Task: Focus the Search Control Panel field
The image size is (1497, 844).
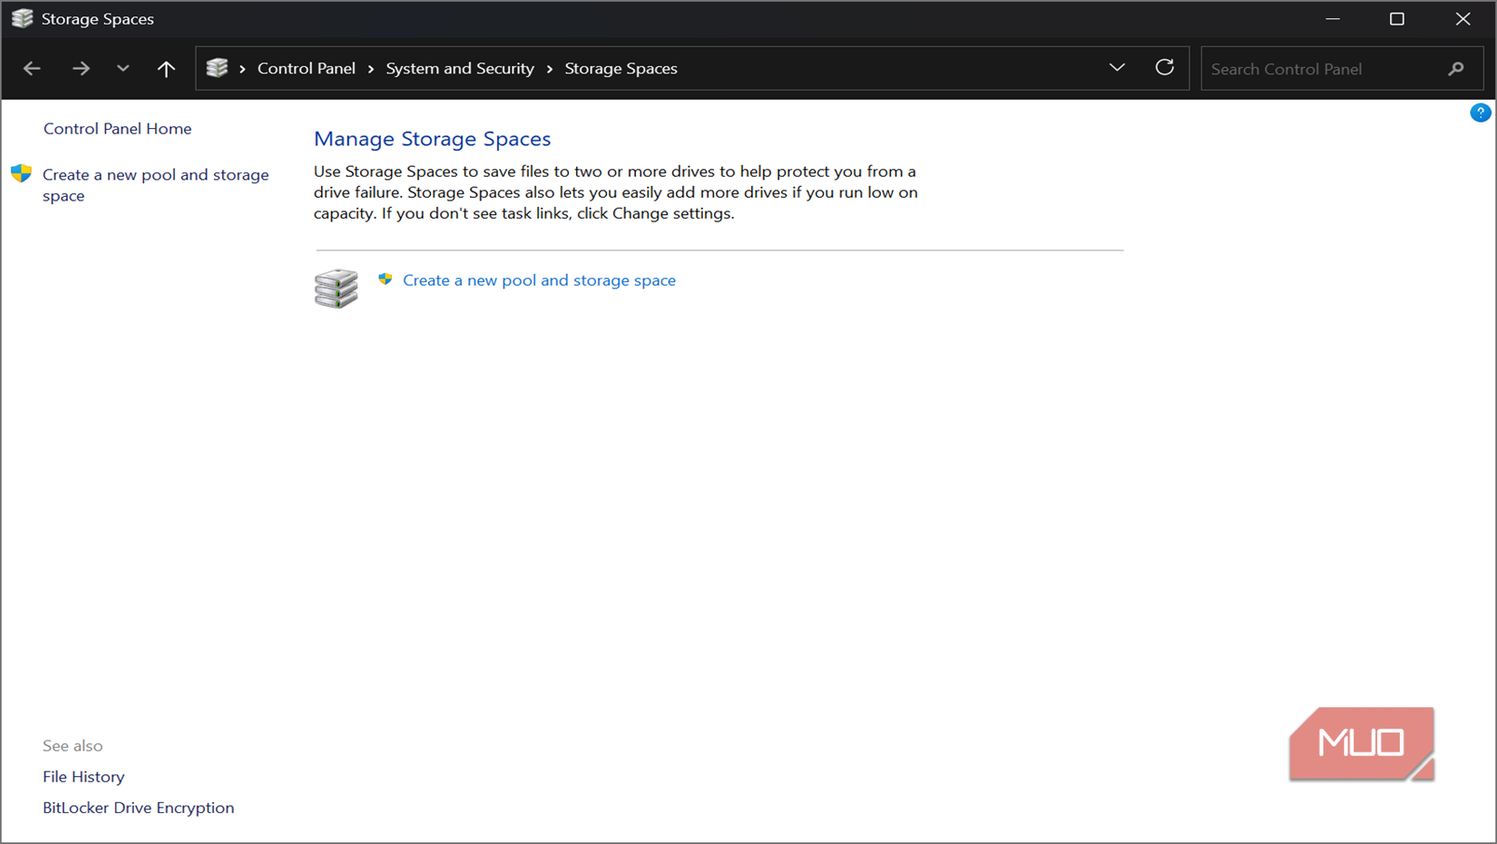Action: pos(1342,69)
